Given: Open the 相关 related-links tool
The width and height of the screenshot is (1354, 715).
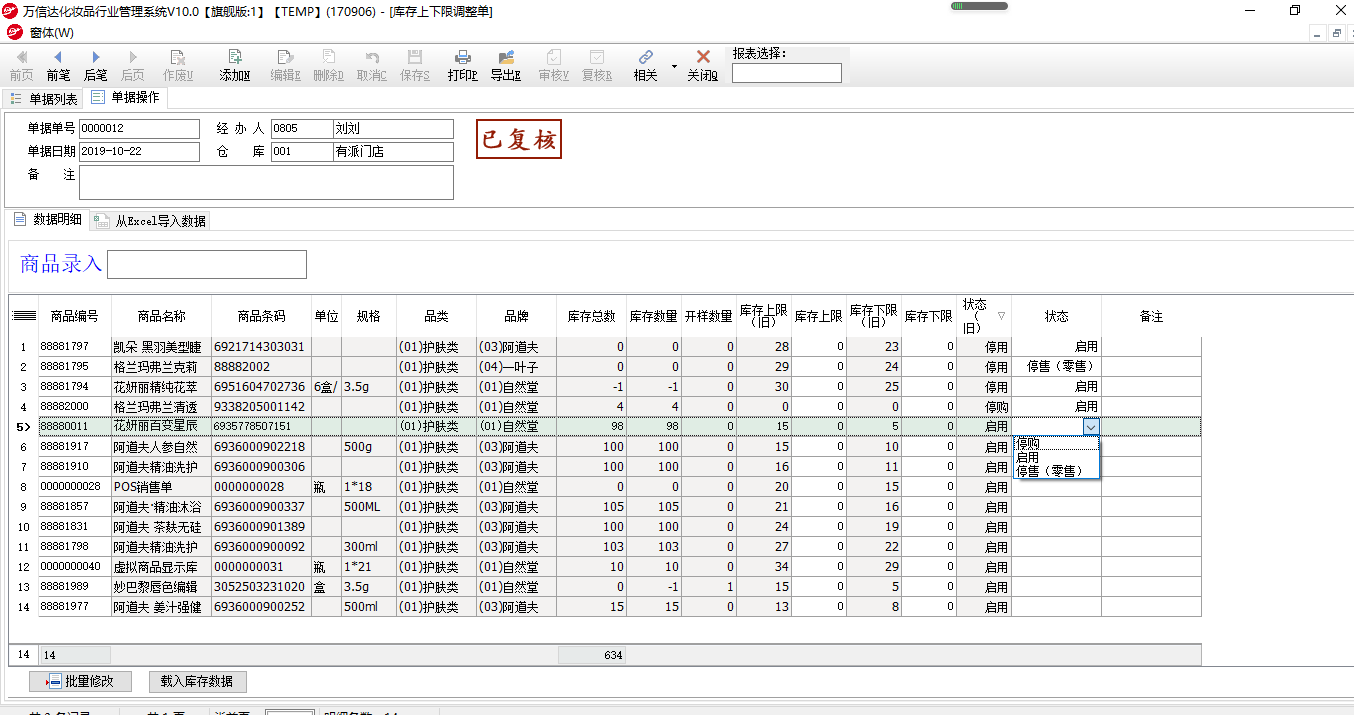Looking at the screenshot, I should tap(646, 66).
